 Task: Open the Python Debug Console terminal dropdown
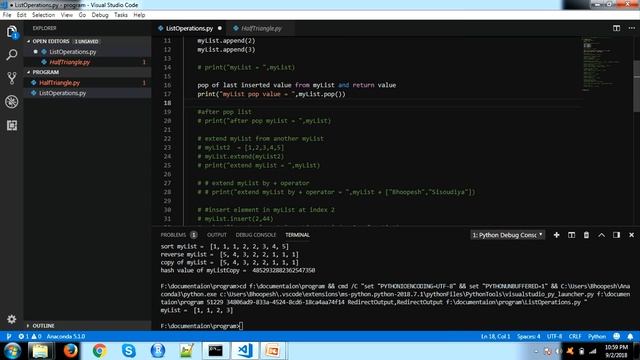(x=507, y=235)
